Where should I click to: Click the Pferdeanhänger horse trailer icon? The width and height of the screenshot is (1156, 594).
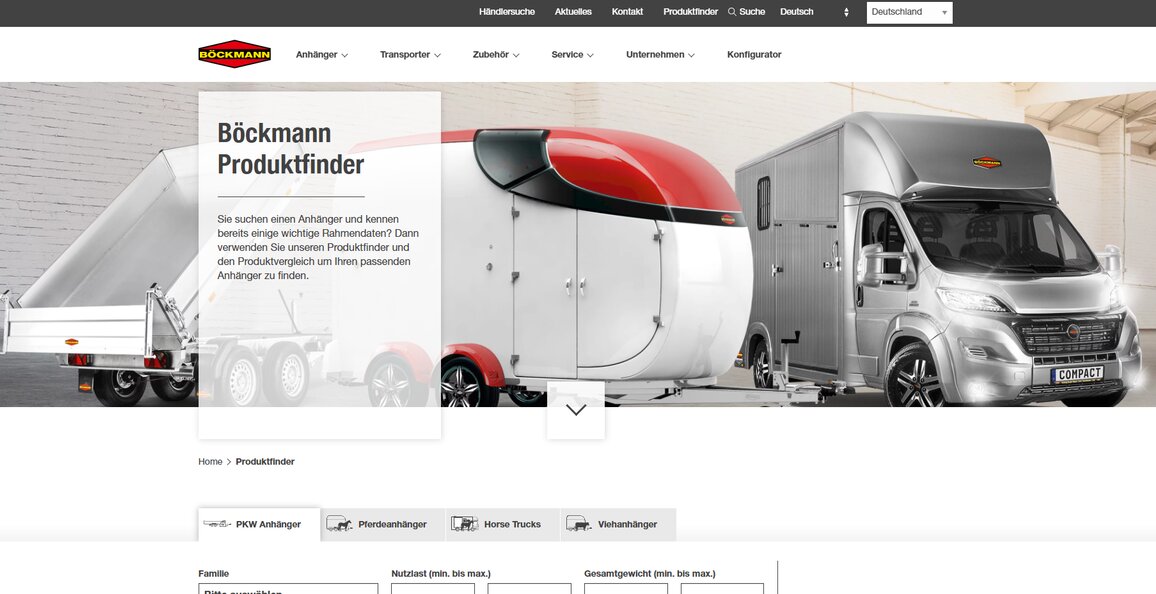coord(341,523)
